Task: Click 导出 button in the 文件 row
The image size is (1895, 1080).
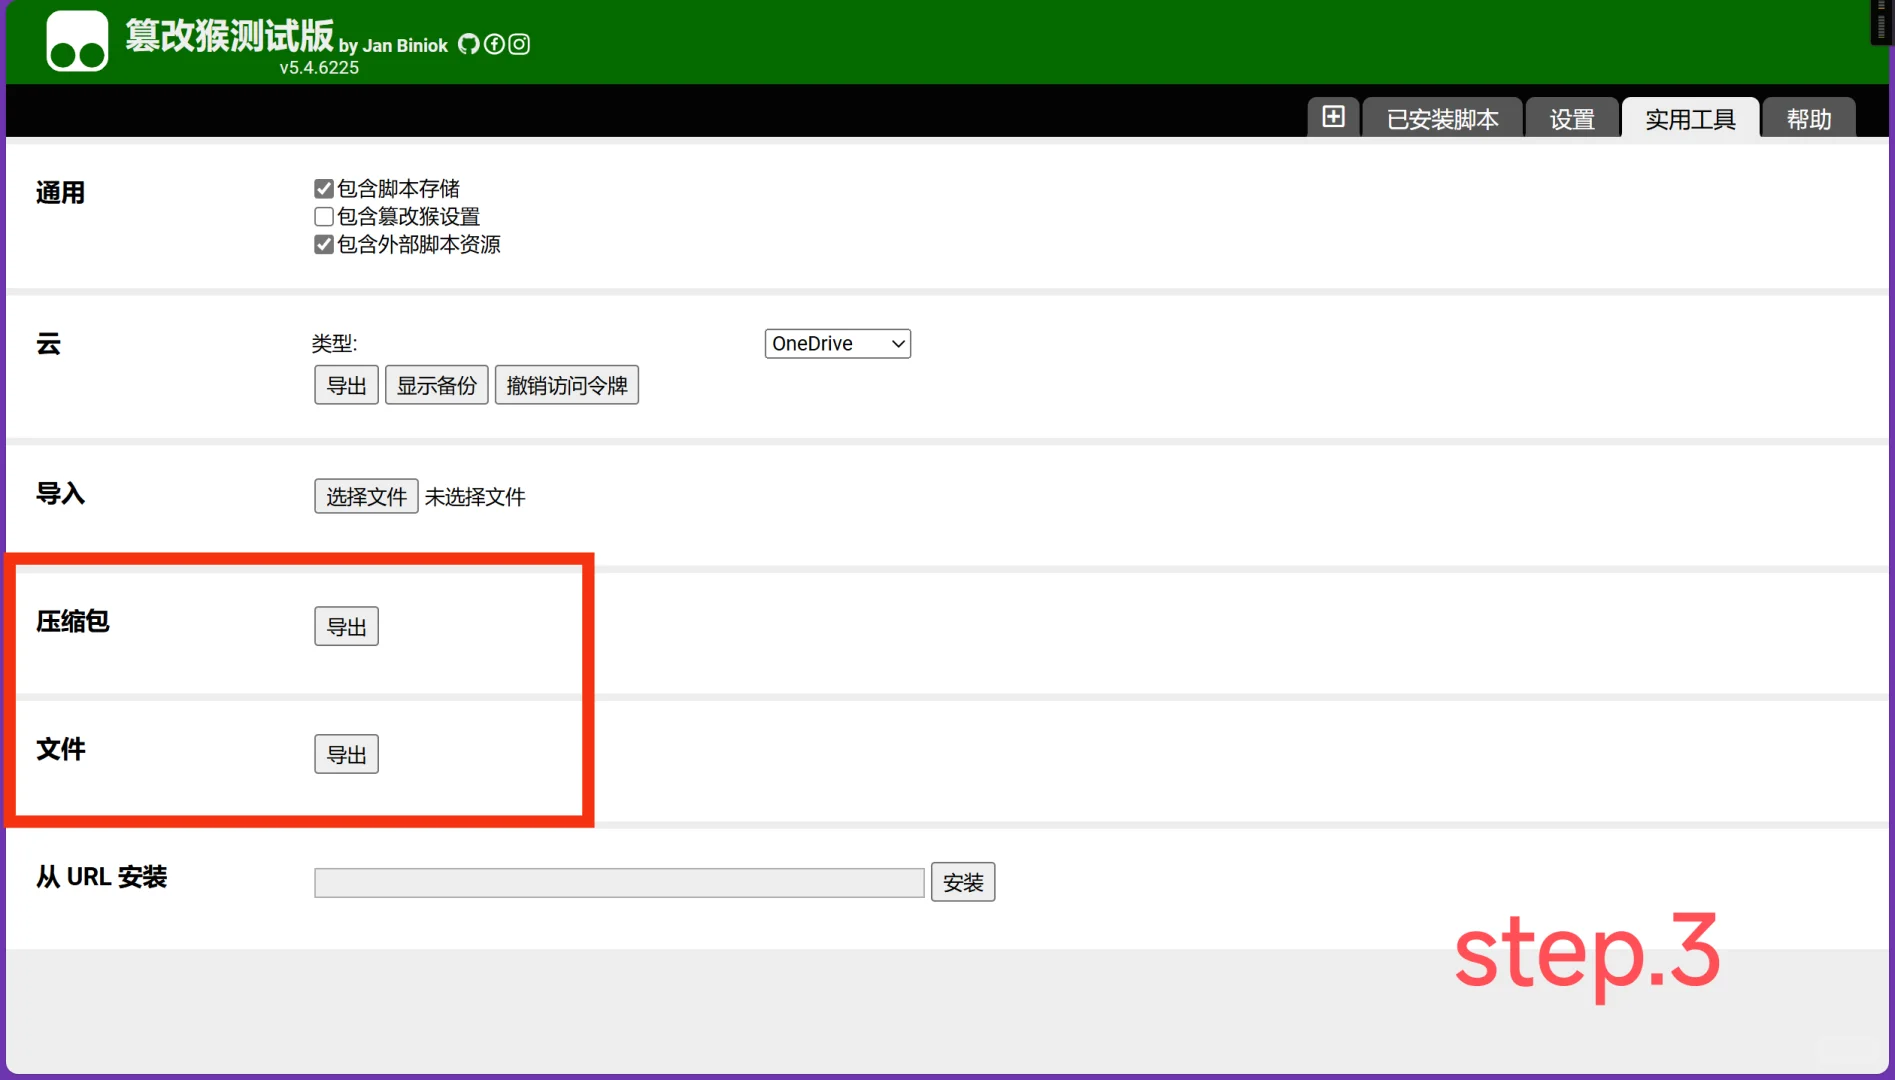Action: click(347, 755)
